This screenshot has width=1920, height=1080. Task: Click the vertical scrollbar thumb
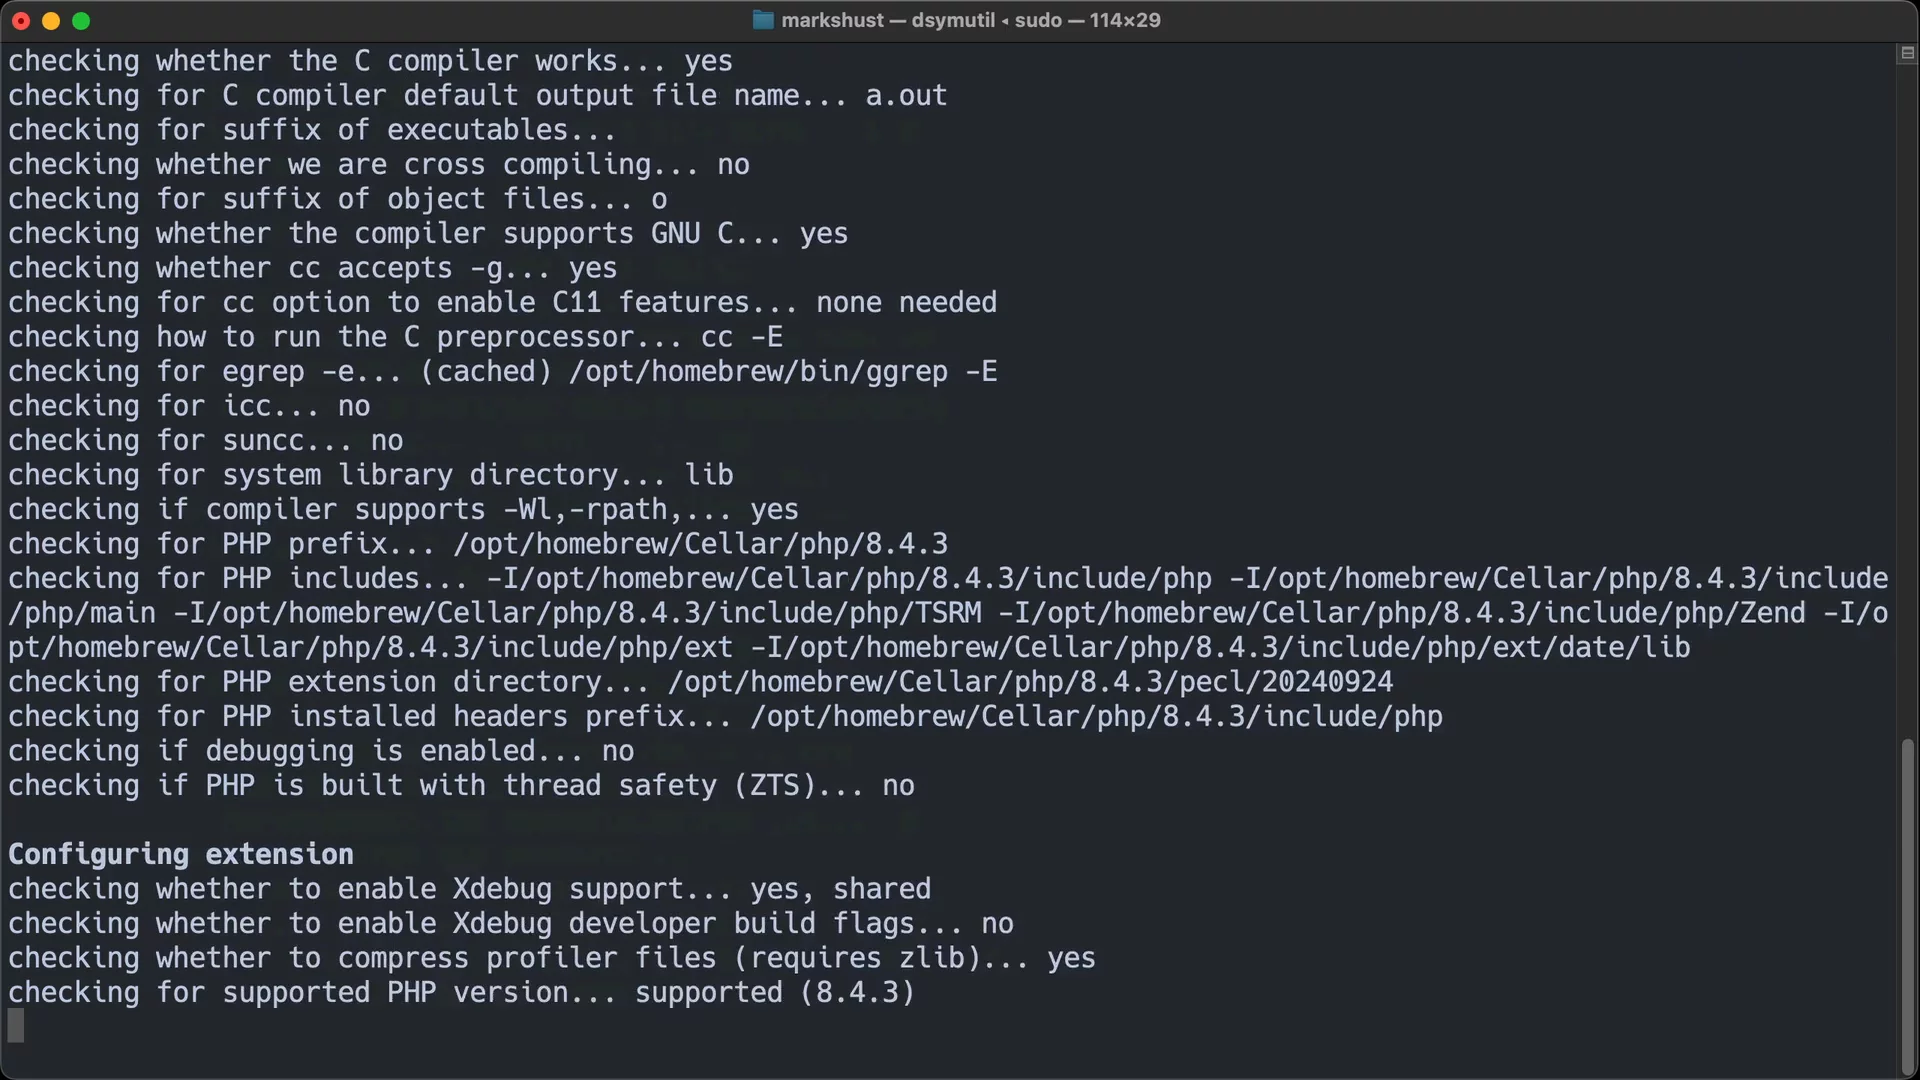1907,905
